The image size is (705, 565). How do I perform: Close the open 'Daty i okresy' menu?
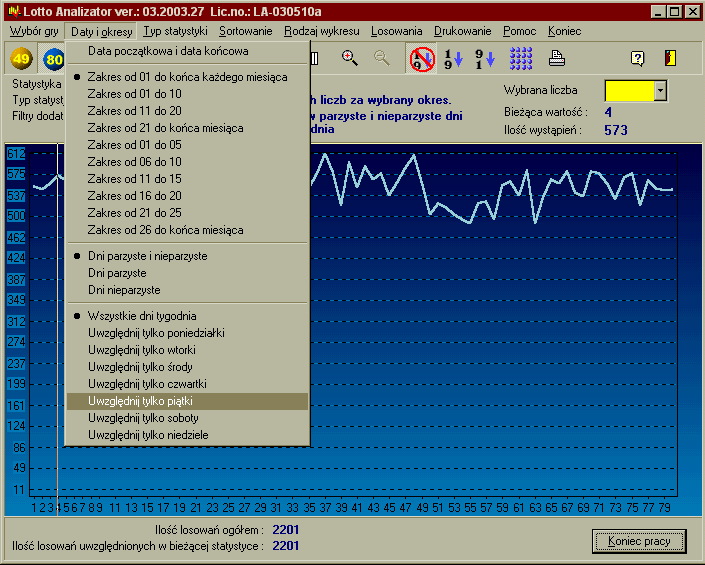pos(101,31)
